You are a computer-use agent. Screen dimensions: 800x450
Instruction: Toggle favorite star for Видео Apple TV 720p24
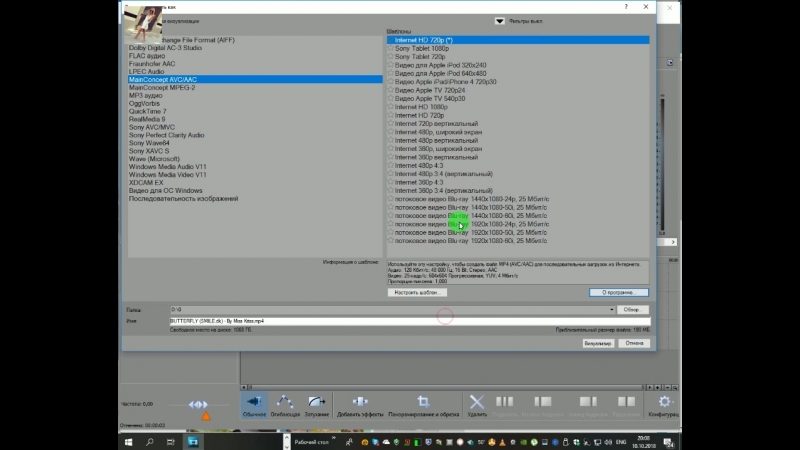[390, 90]
